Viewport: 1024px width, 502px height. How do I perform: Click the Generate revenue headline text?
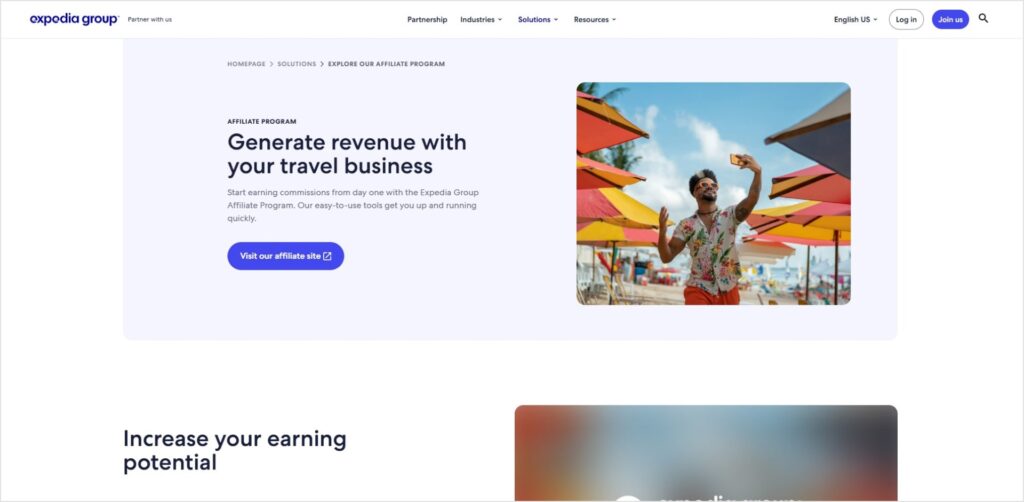(347, 154)
